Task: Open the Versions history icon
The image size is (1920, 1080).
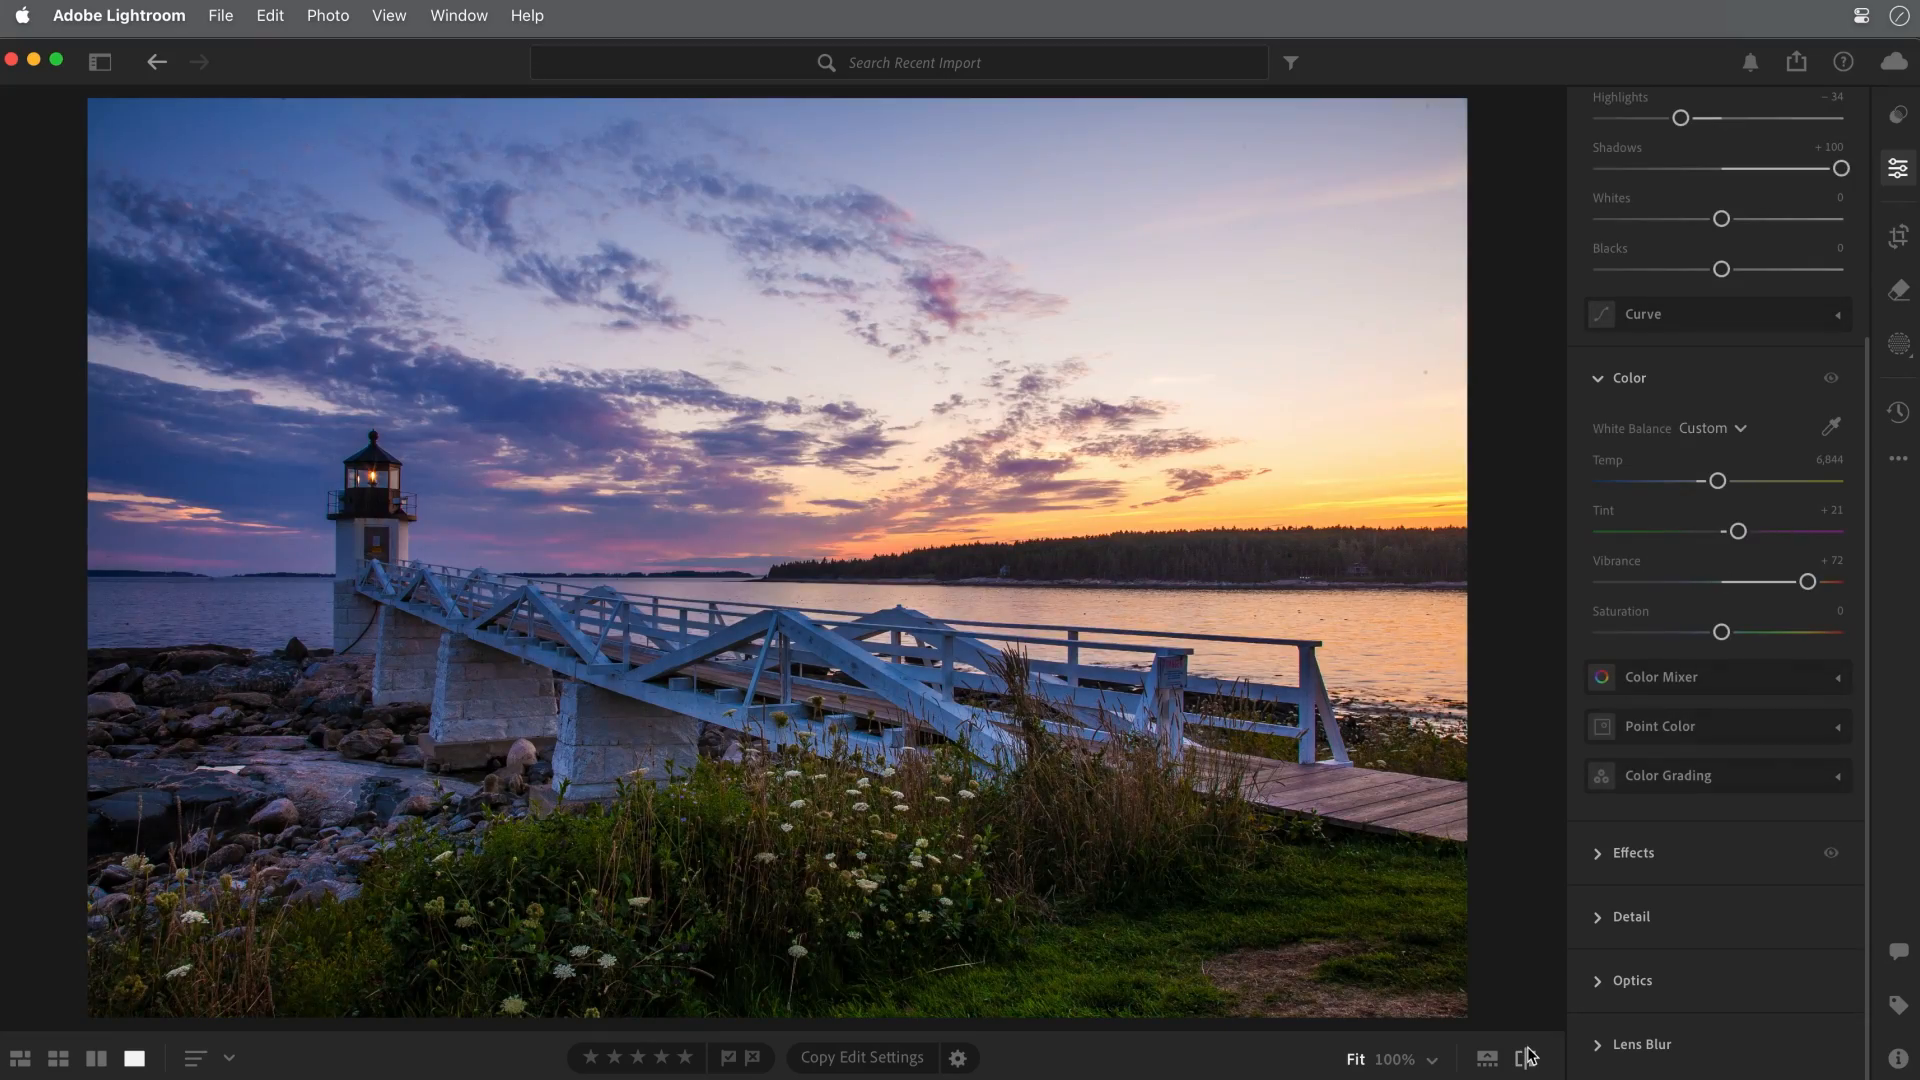Action: (x=1898, y=412)
